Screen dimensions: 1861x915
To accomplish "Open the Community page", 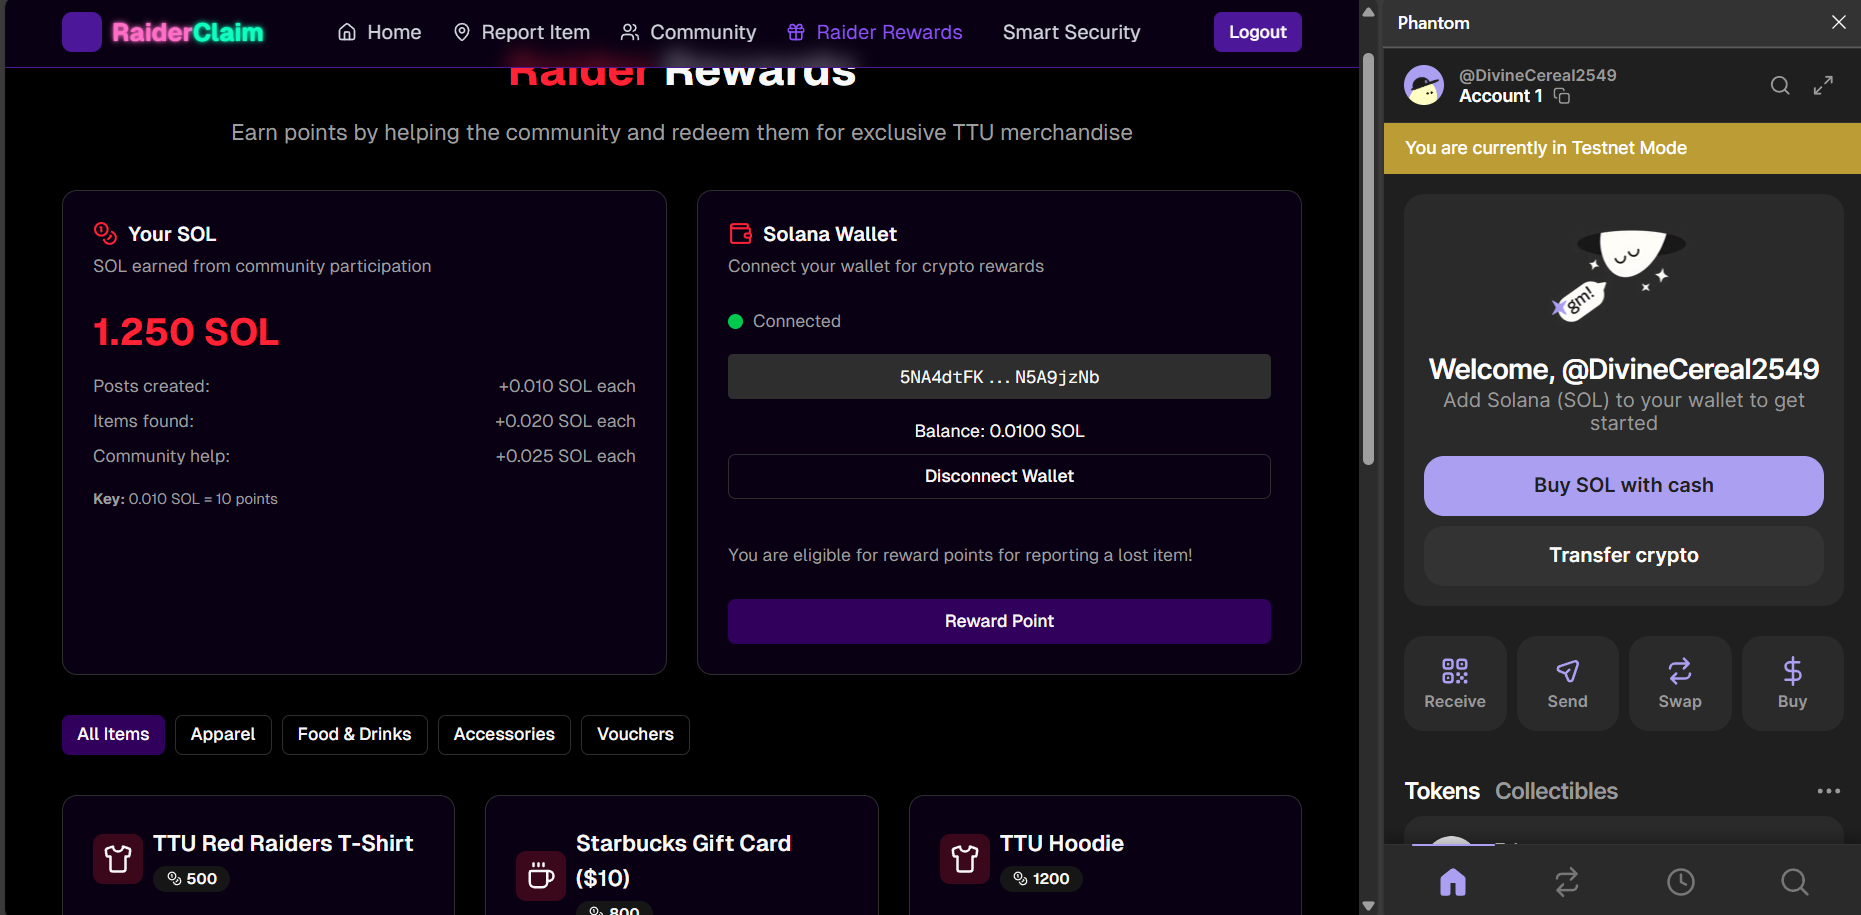I will pos(688,32).
